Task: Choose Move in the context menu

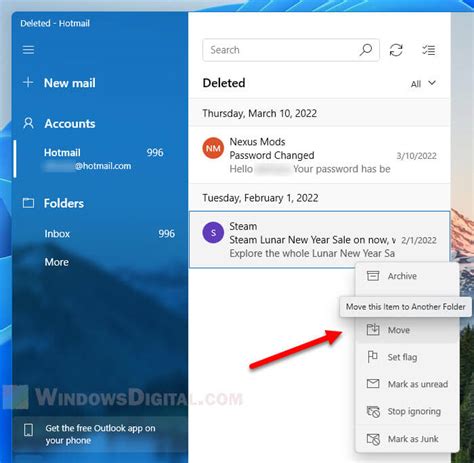Action: pos(407,330)
